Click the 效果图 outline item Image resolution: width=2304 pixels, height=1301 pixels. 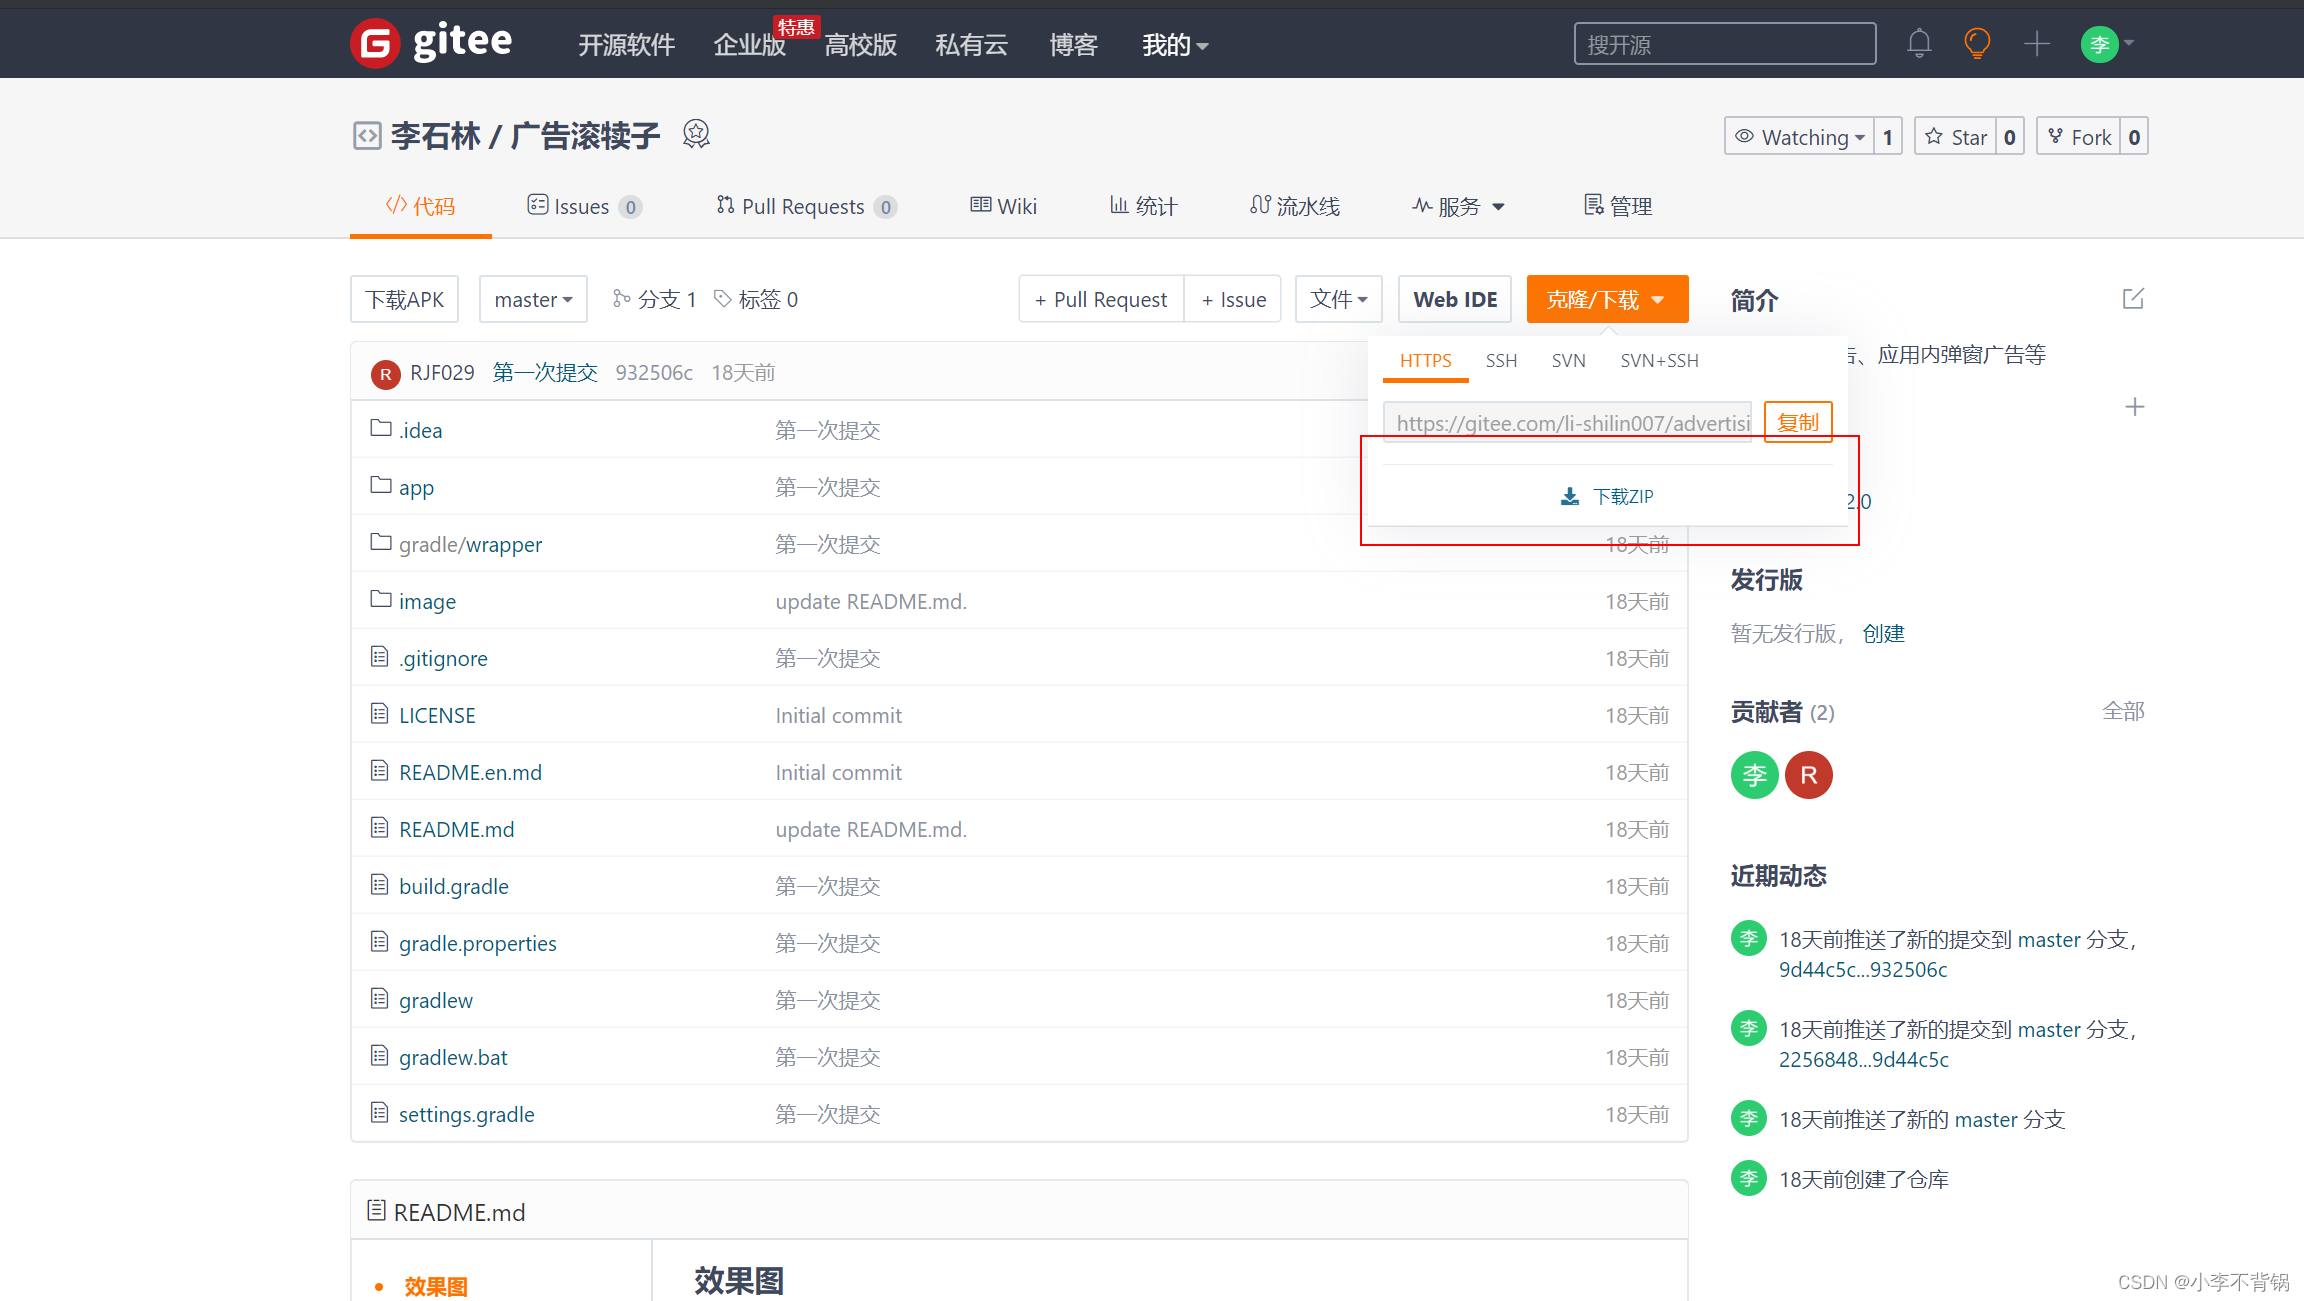tap(435, 1286)
